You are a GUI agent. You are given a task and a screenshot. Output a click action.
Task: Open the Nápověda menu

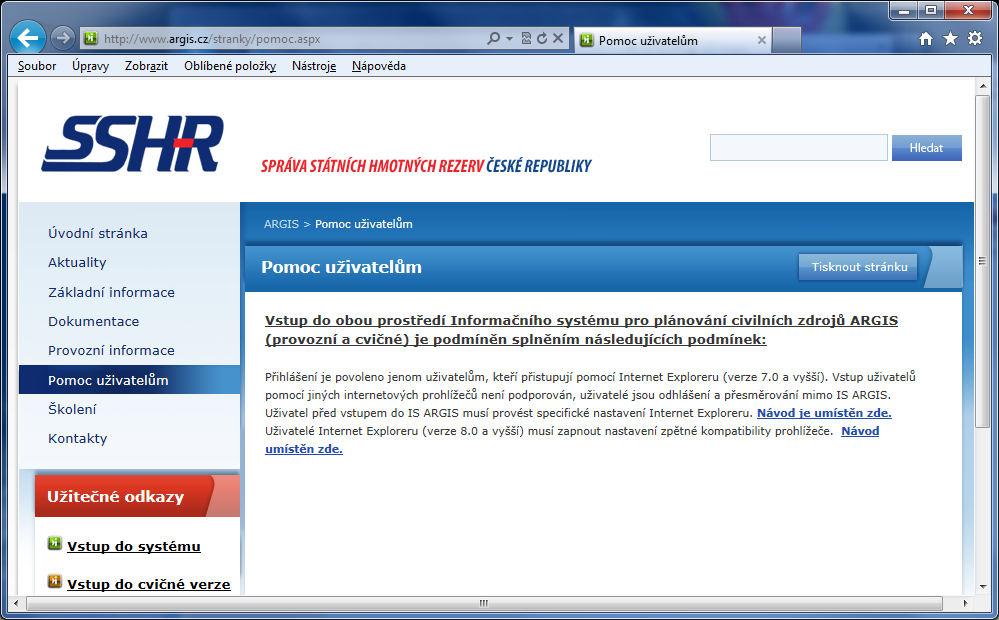(379, 66)
